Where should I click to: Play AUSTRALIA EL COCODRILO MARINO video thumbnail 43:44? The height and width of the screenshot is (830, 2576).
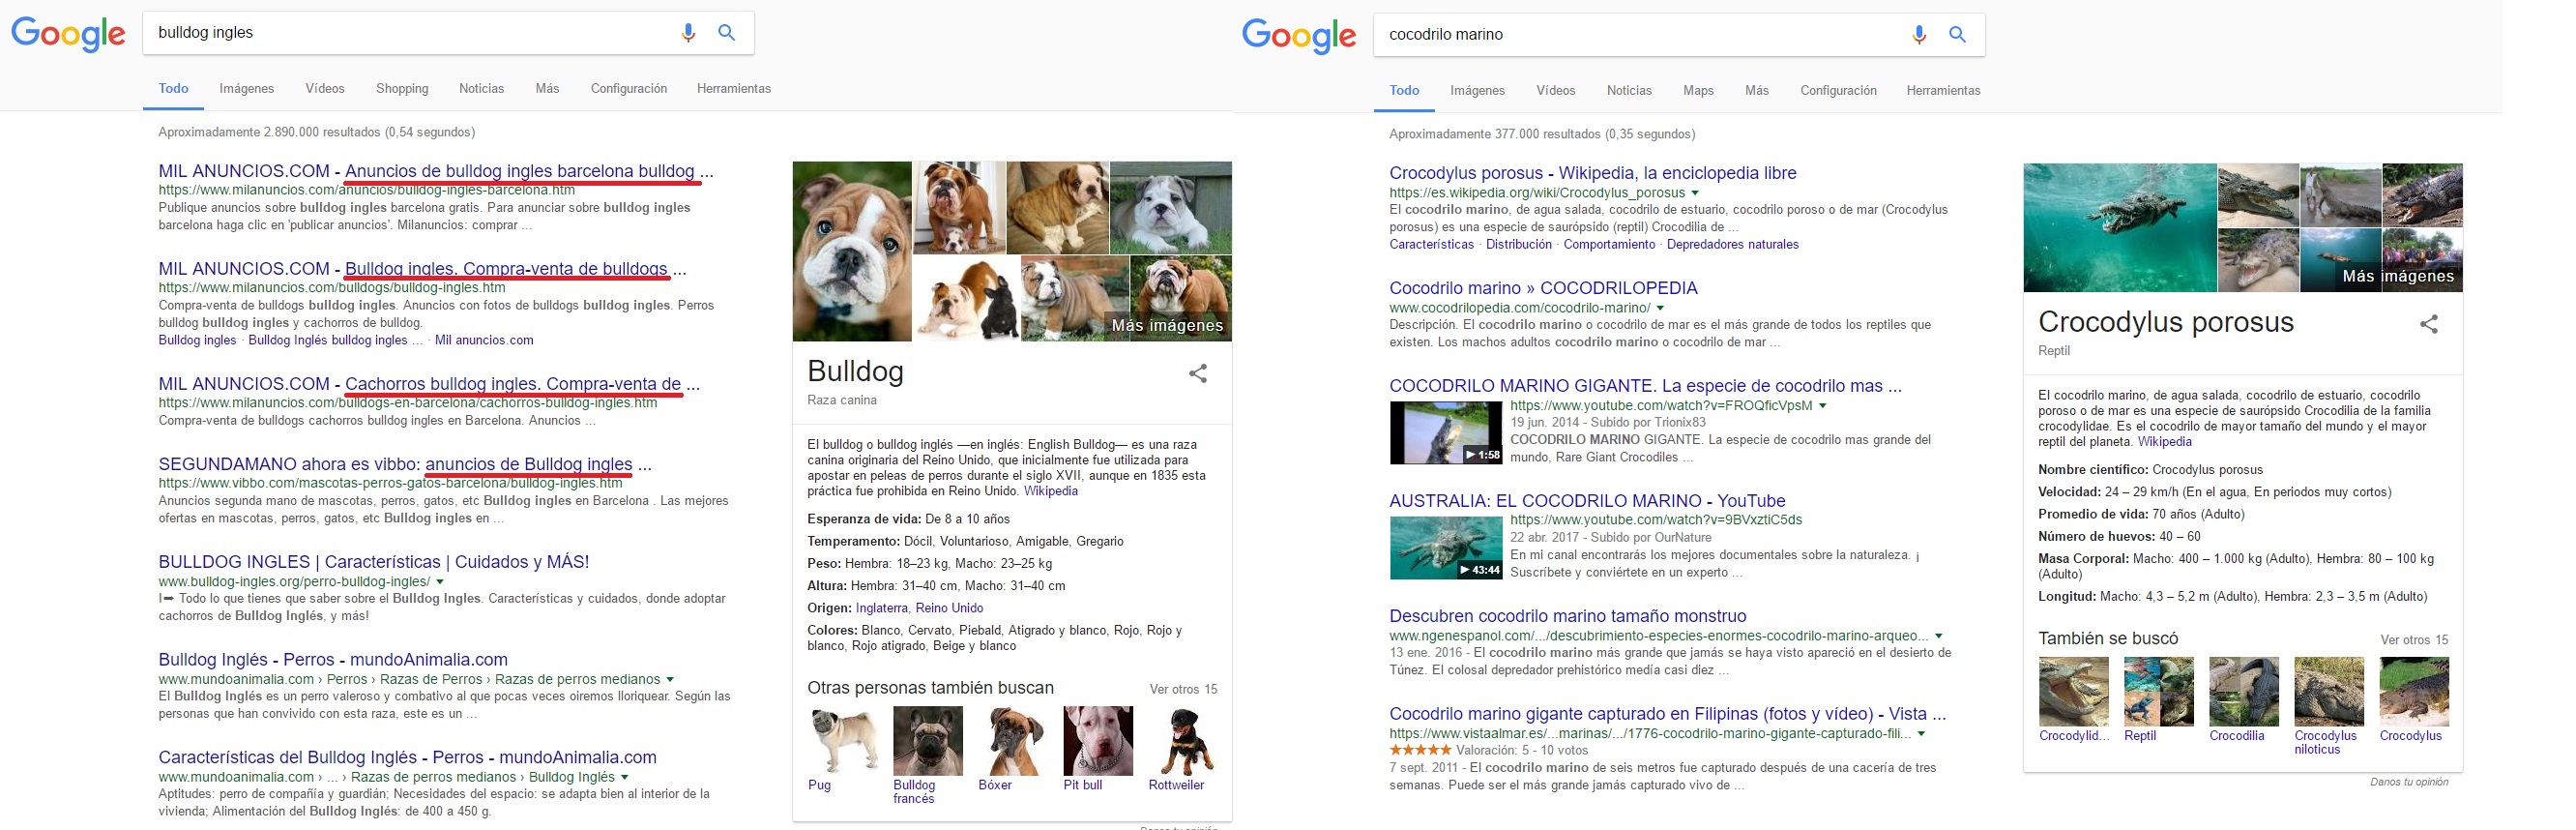coord(1445,548)
